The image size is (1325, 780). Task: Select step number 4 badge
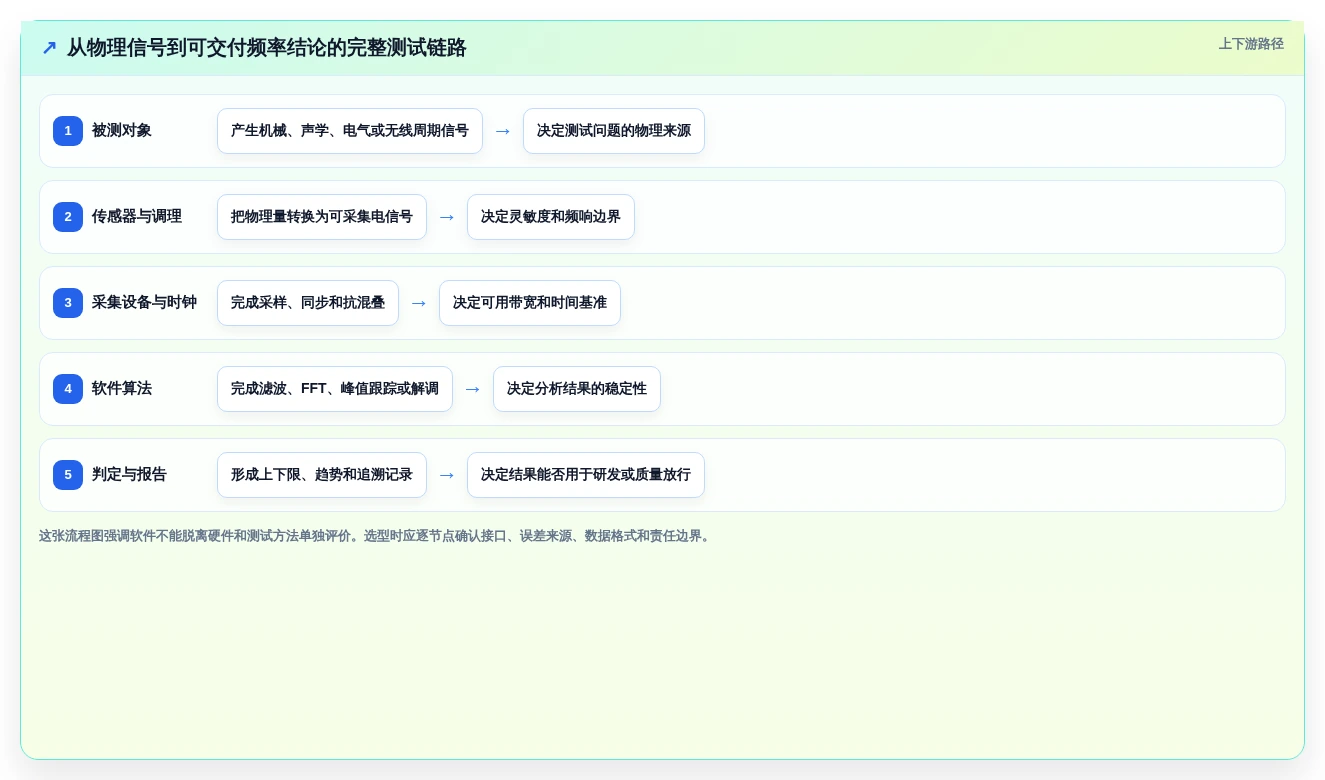click(x=68, y=389)
